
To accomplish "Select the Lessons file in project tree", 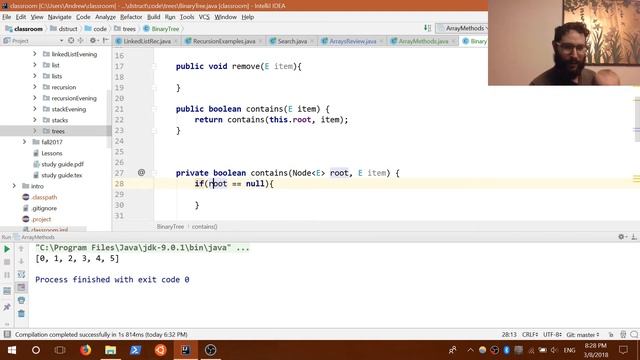I will point(51,153).
